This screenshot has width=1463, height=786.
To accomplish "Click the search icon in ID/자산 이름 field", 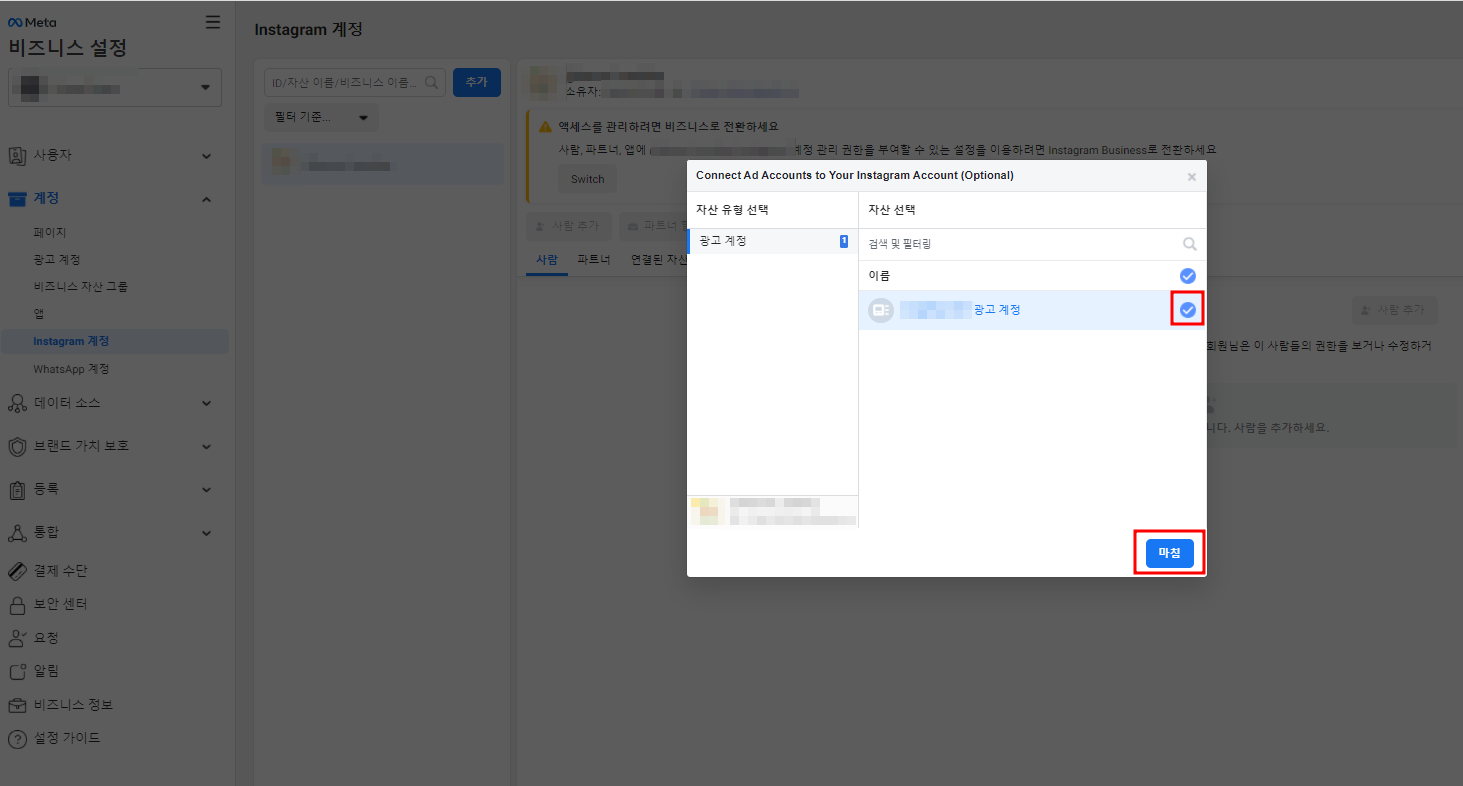I will [433, 82].
